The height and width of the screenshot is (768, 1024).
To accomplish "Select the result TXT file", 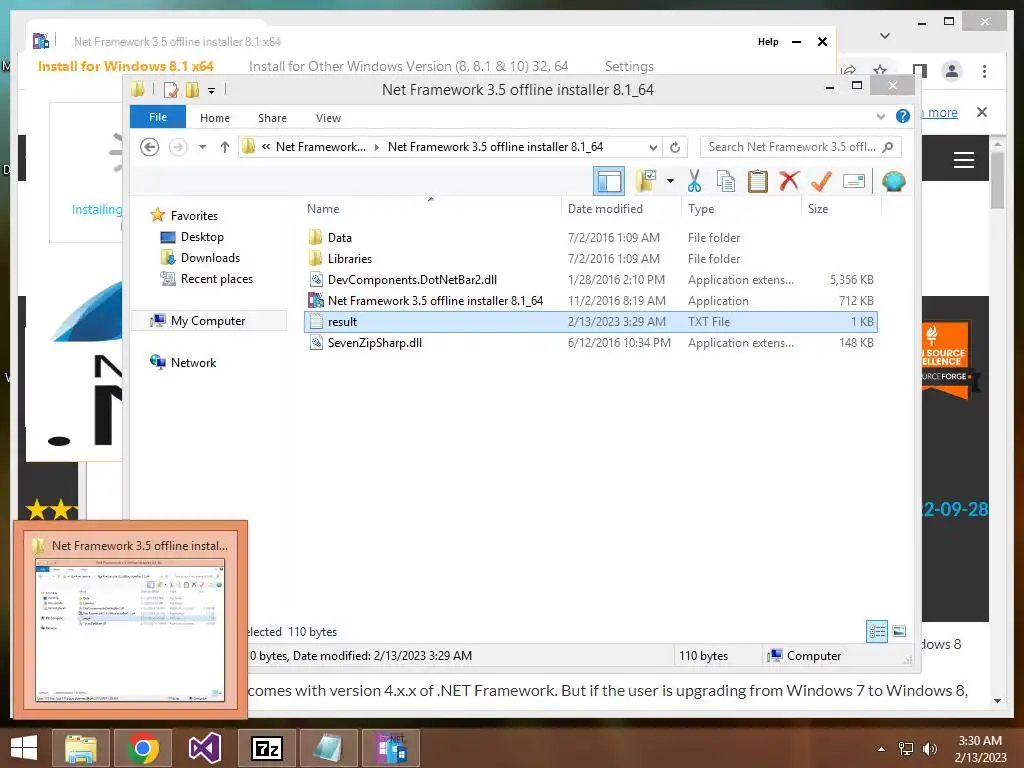I will click(x=591, y=321).
